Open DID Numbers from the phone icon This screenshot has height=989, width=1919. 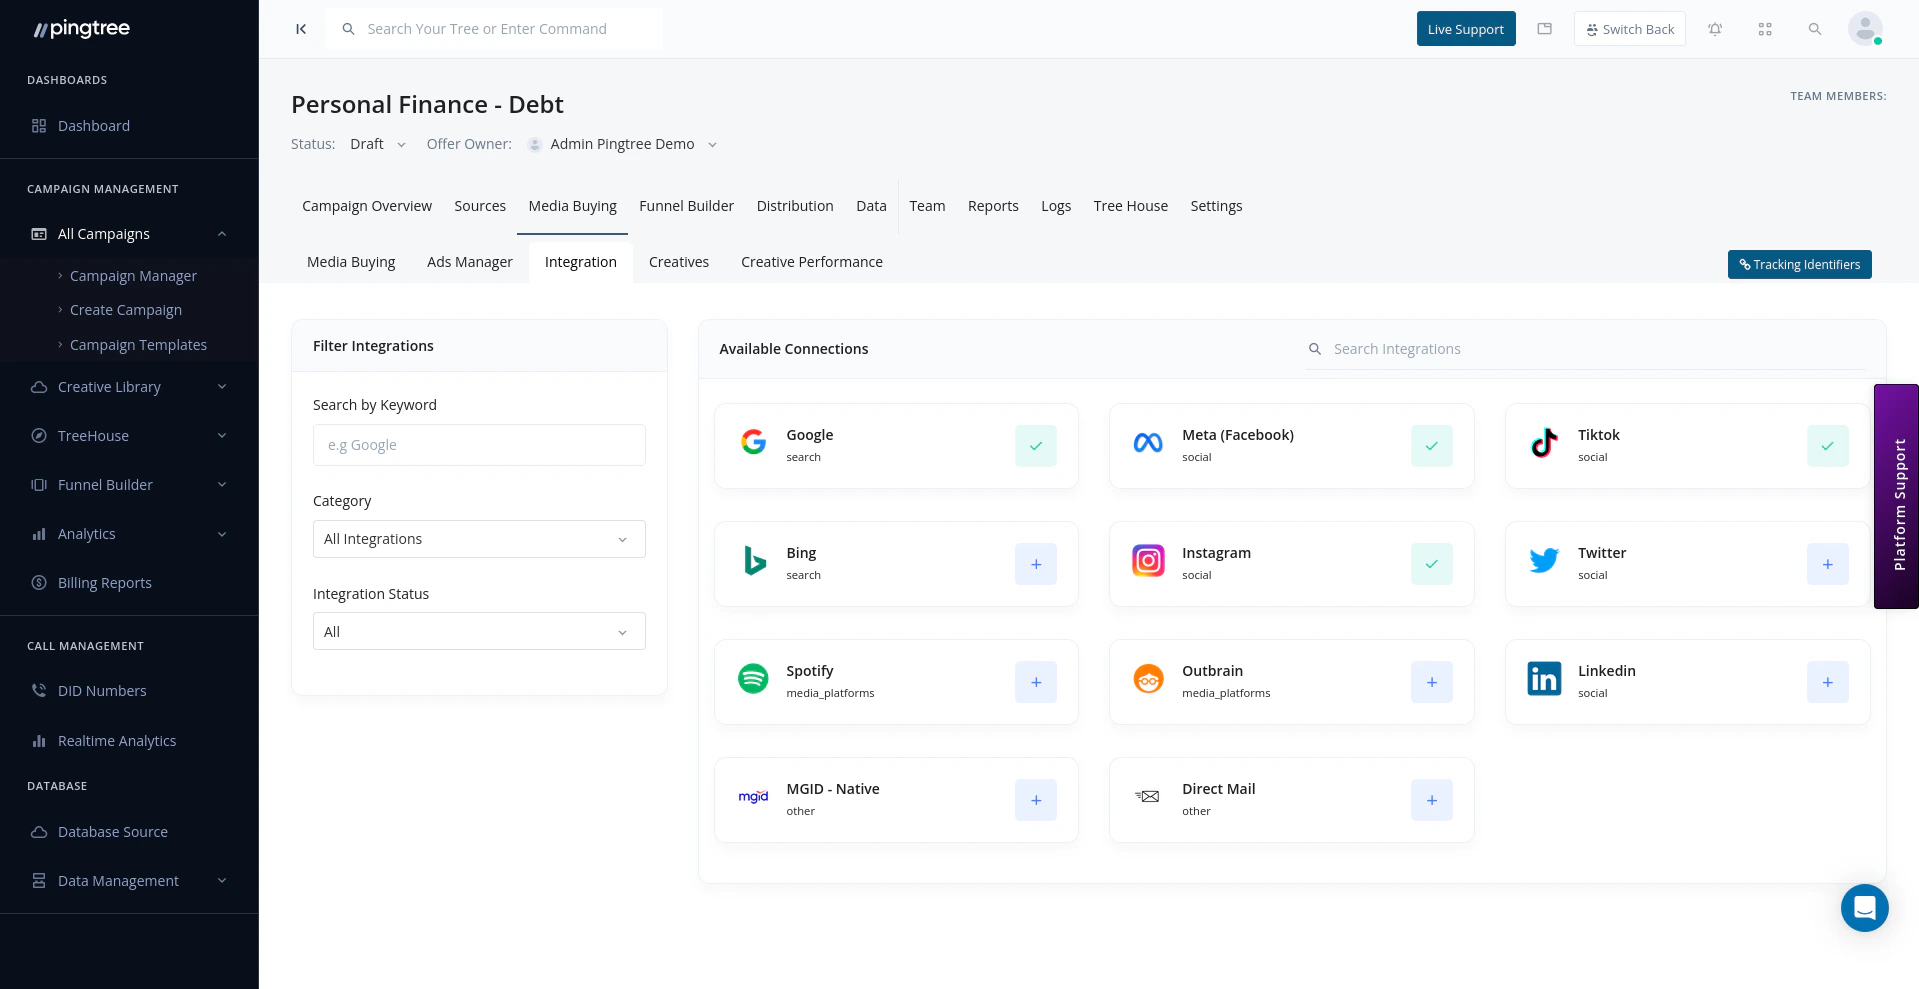pos(37,690)
